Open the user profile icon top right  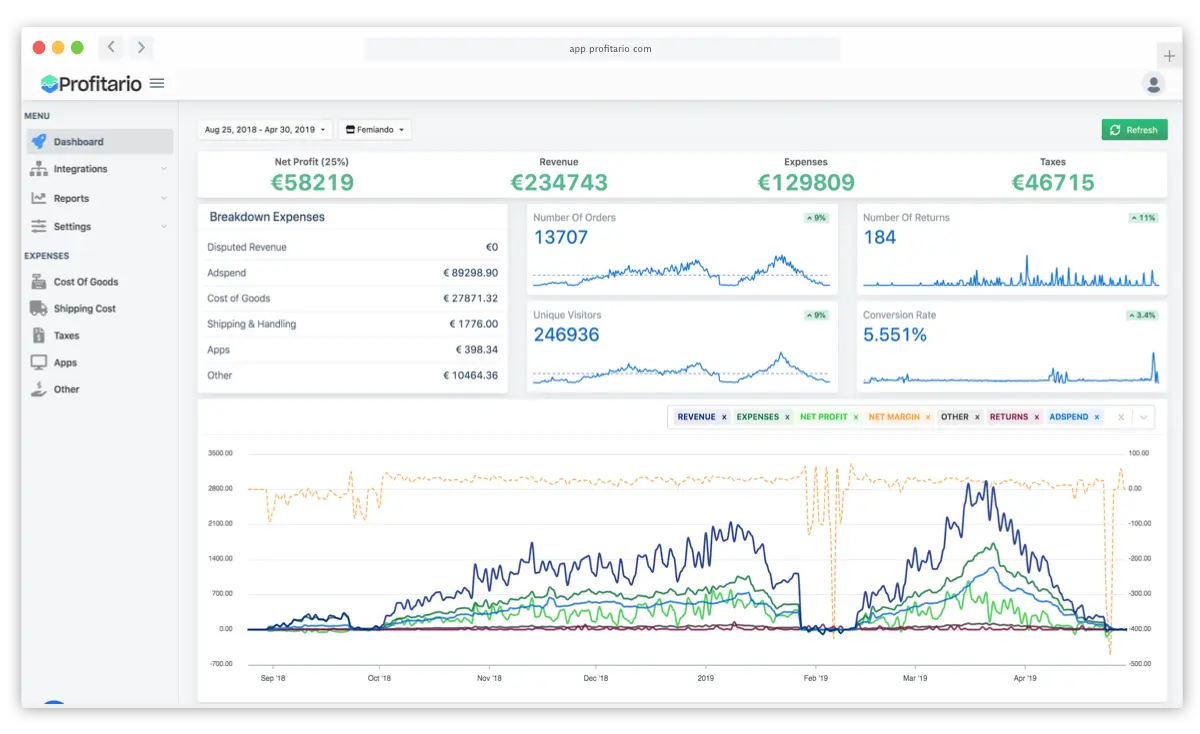1154,83
